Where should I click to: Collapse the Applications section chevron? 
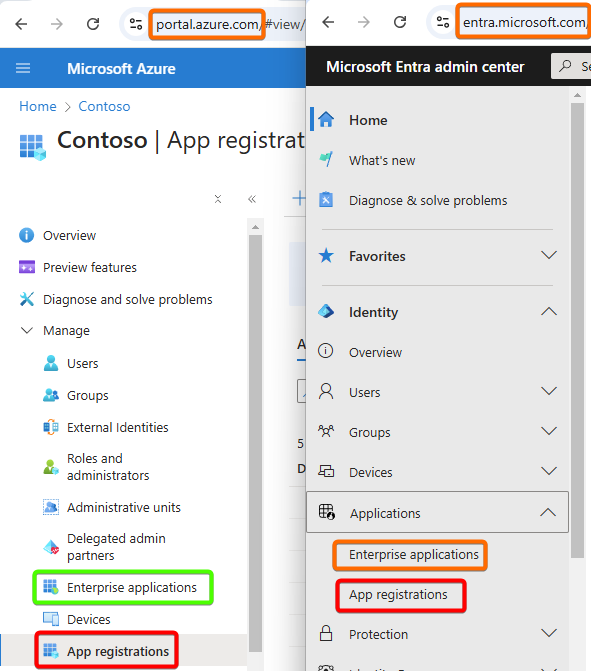(548, 512)
